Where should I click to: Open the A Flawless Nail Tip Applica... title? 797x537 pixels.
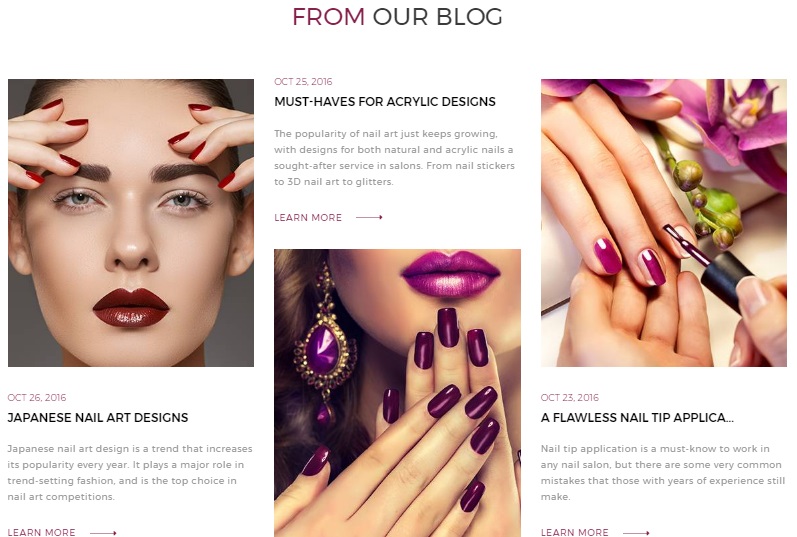pyautogui.click(x=637, y=417)
